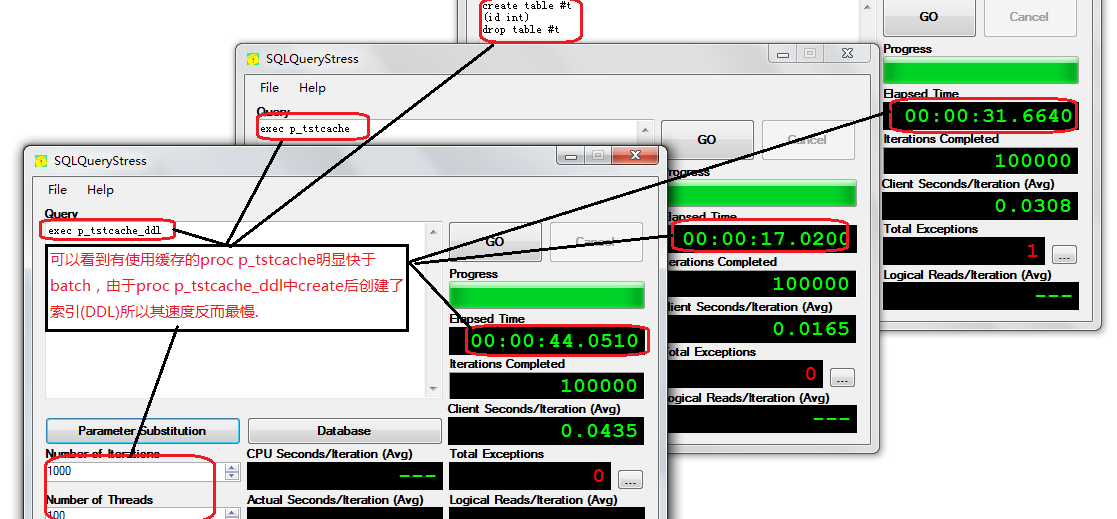
Task: Click progress bar in rear right window
Action: [x=981, y=70]
